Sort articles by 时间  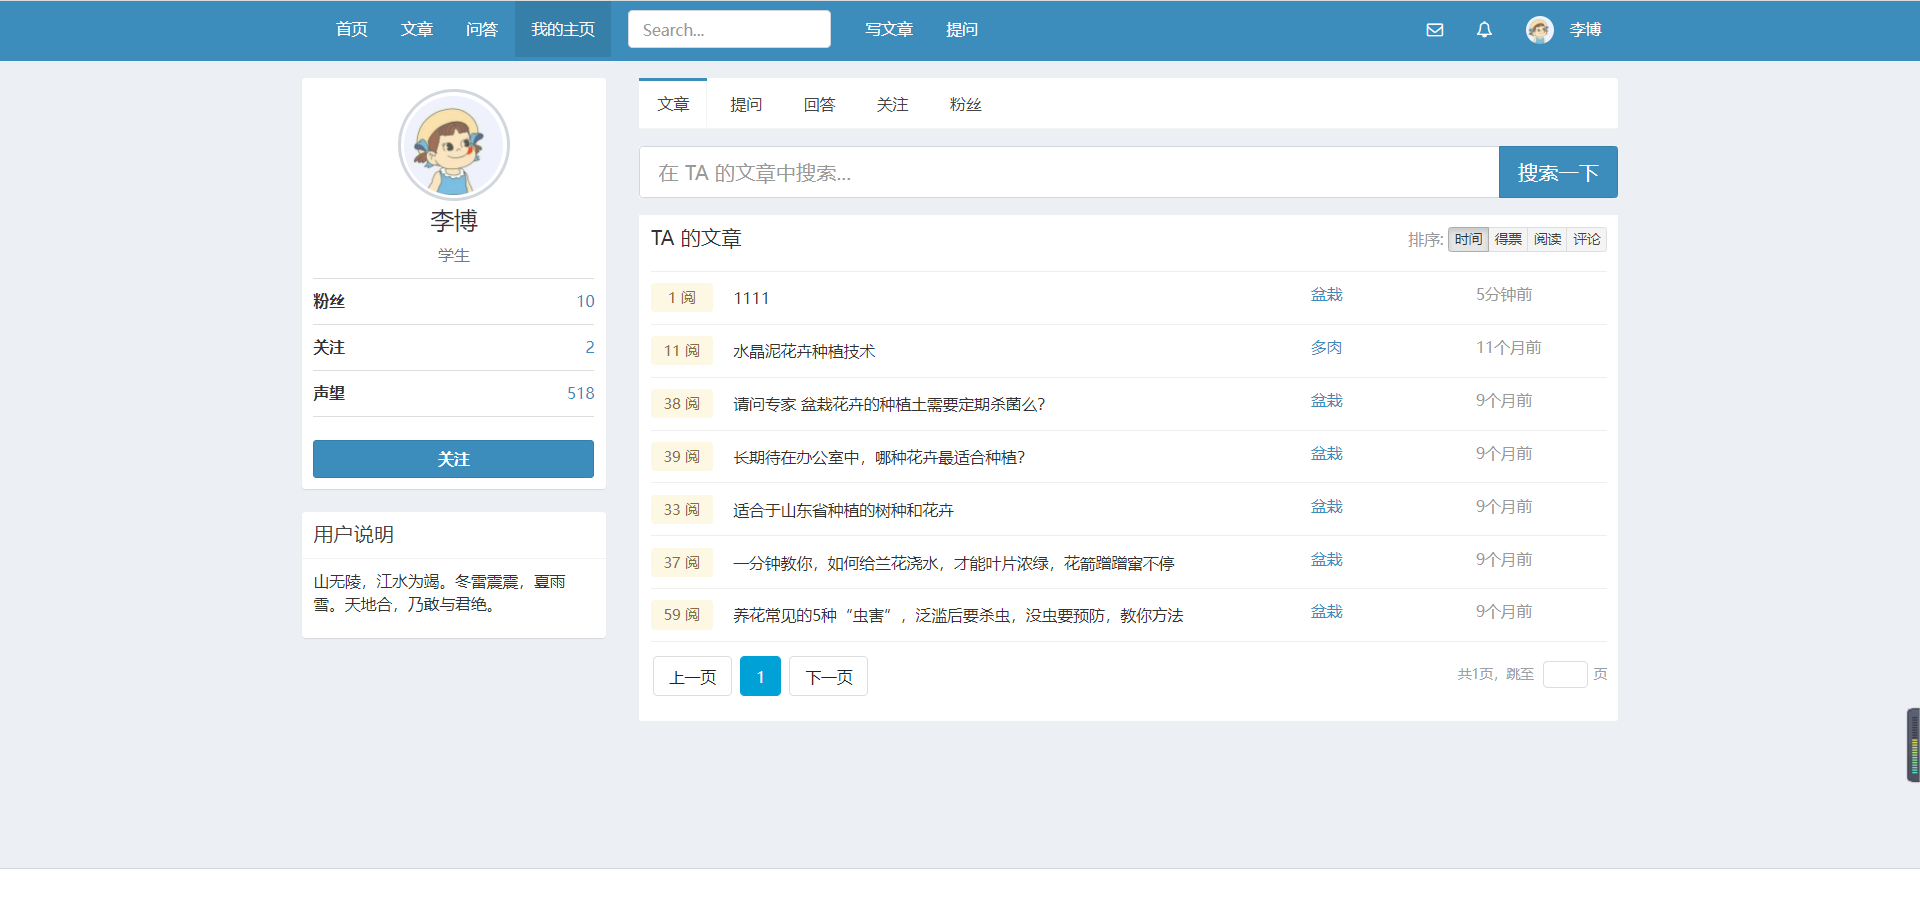(1468, 239)
